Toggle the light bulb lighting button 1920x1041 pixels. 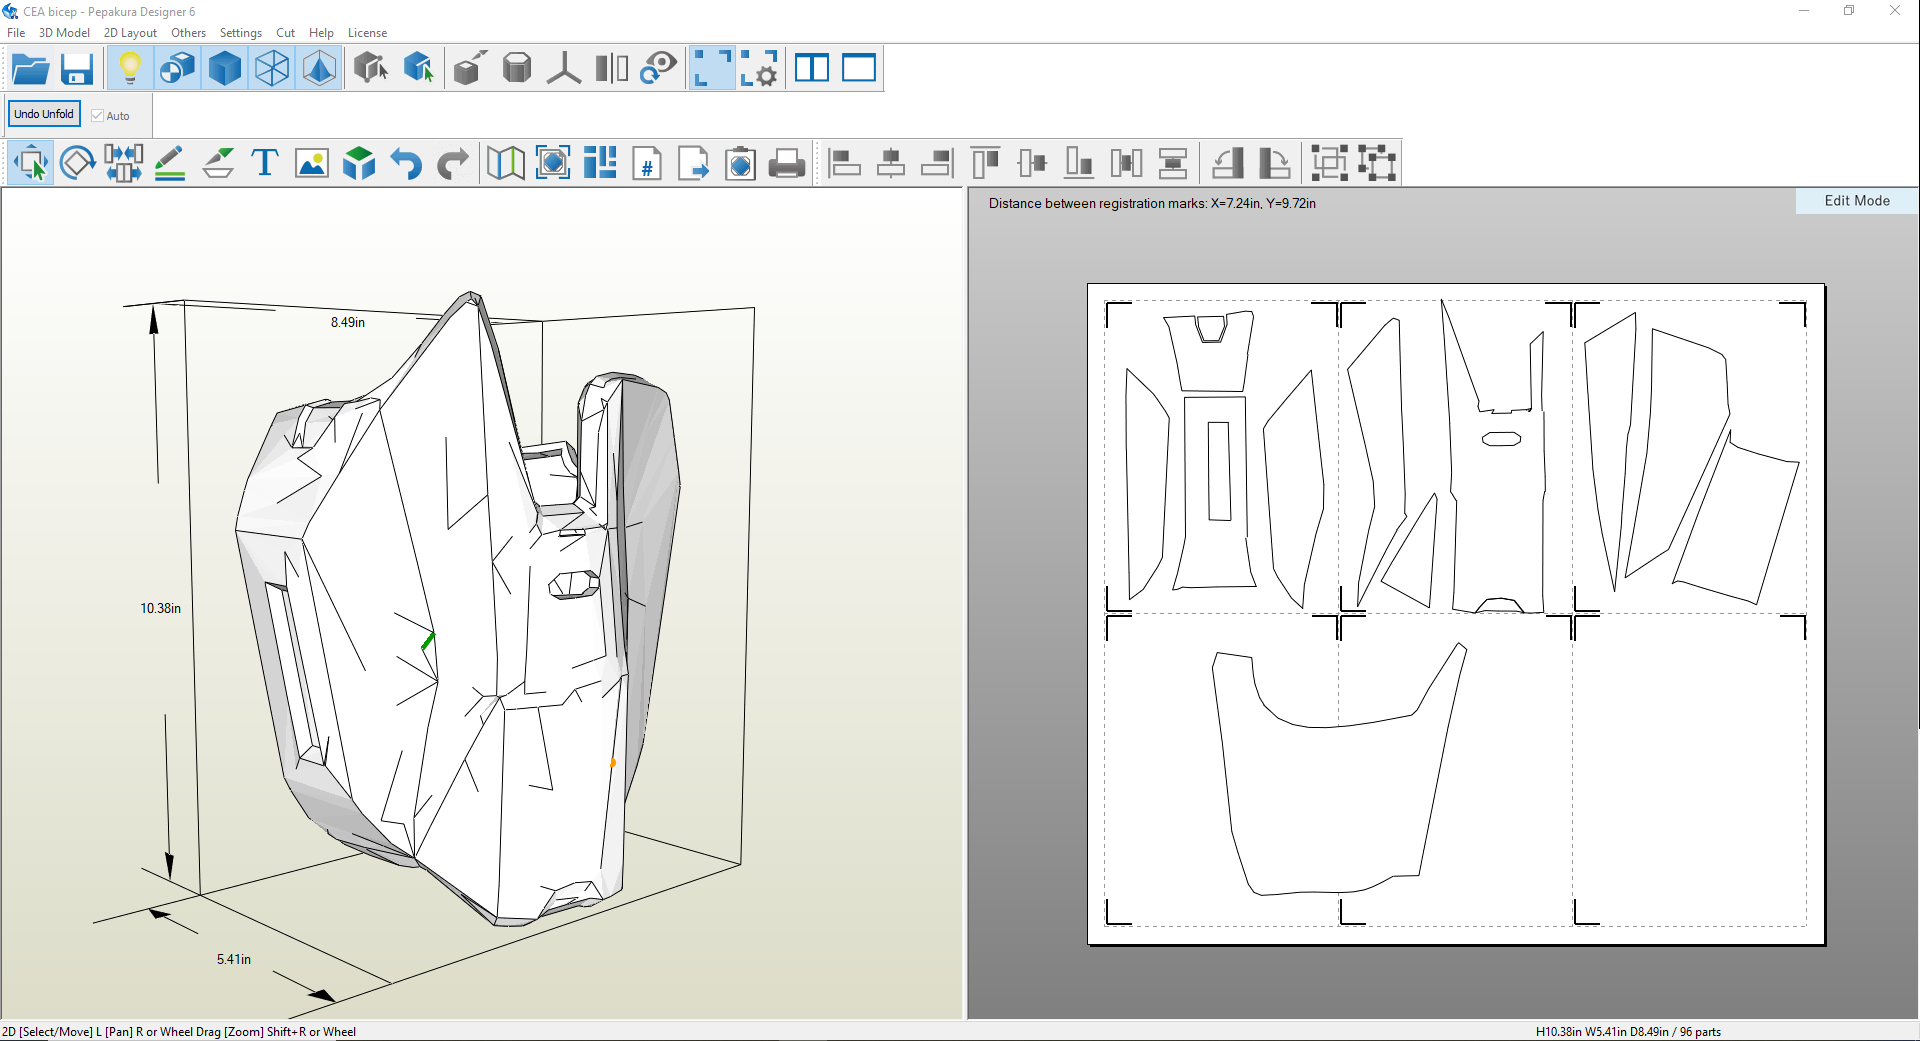[x=129, y=69]
